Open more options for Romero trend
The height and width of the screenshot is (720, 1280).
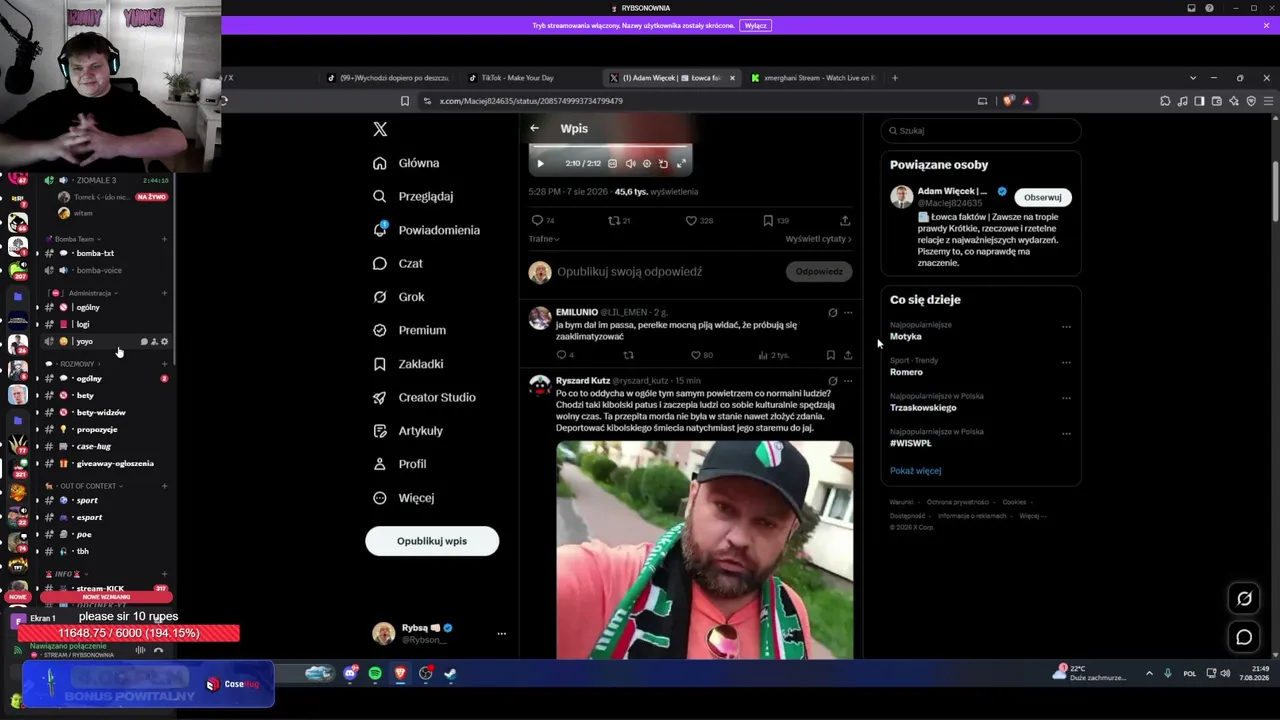point(1066,362)
